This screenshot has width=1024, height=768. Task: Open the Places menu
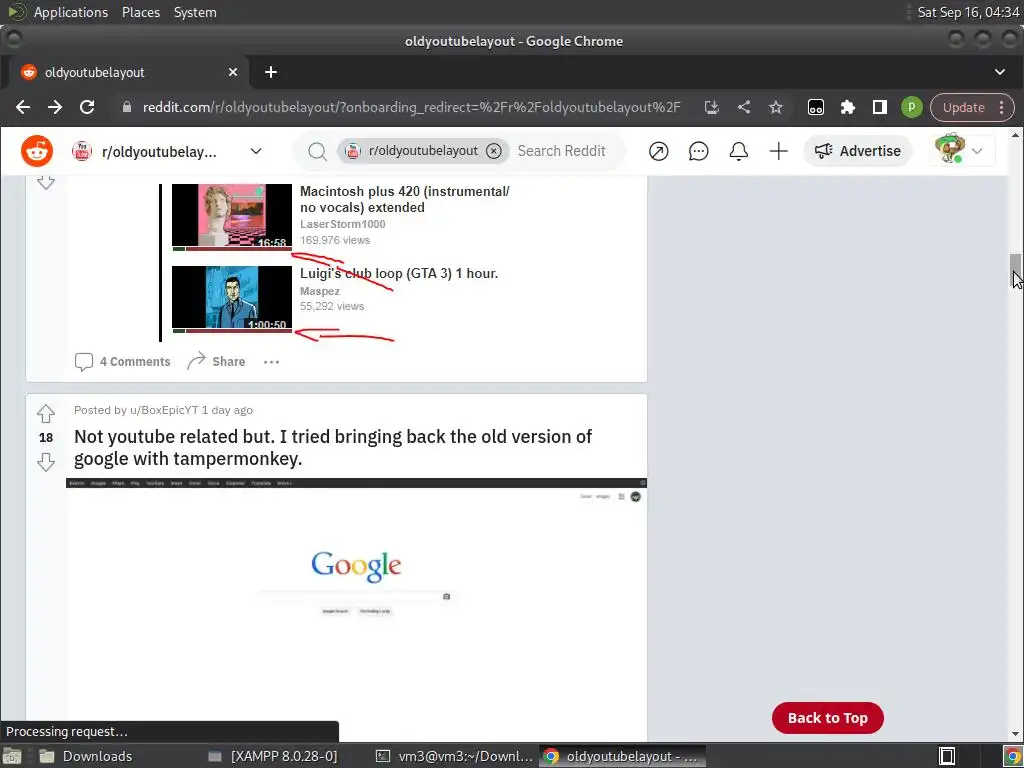point(141,12)
